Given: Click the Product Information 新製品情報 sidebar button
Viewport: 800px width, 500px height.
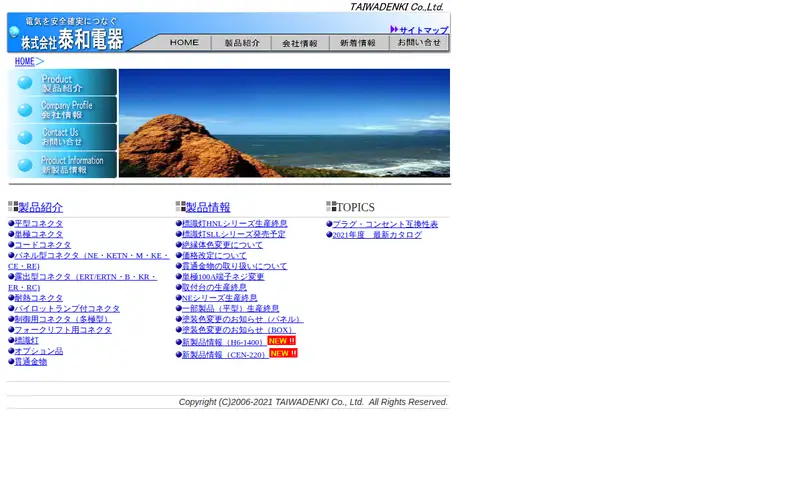Looking at the screenshot, I should 62,165.
